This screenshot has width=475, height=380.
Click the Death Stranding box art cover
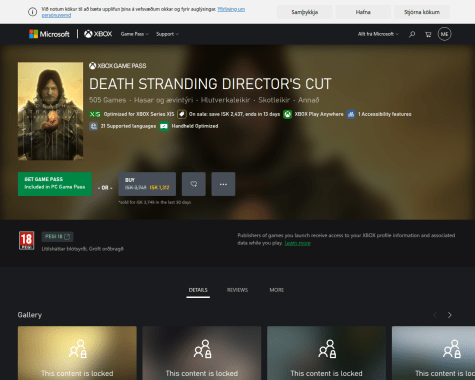coord(50,111)
